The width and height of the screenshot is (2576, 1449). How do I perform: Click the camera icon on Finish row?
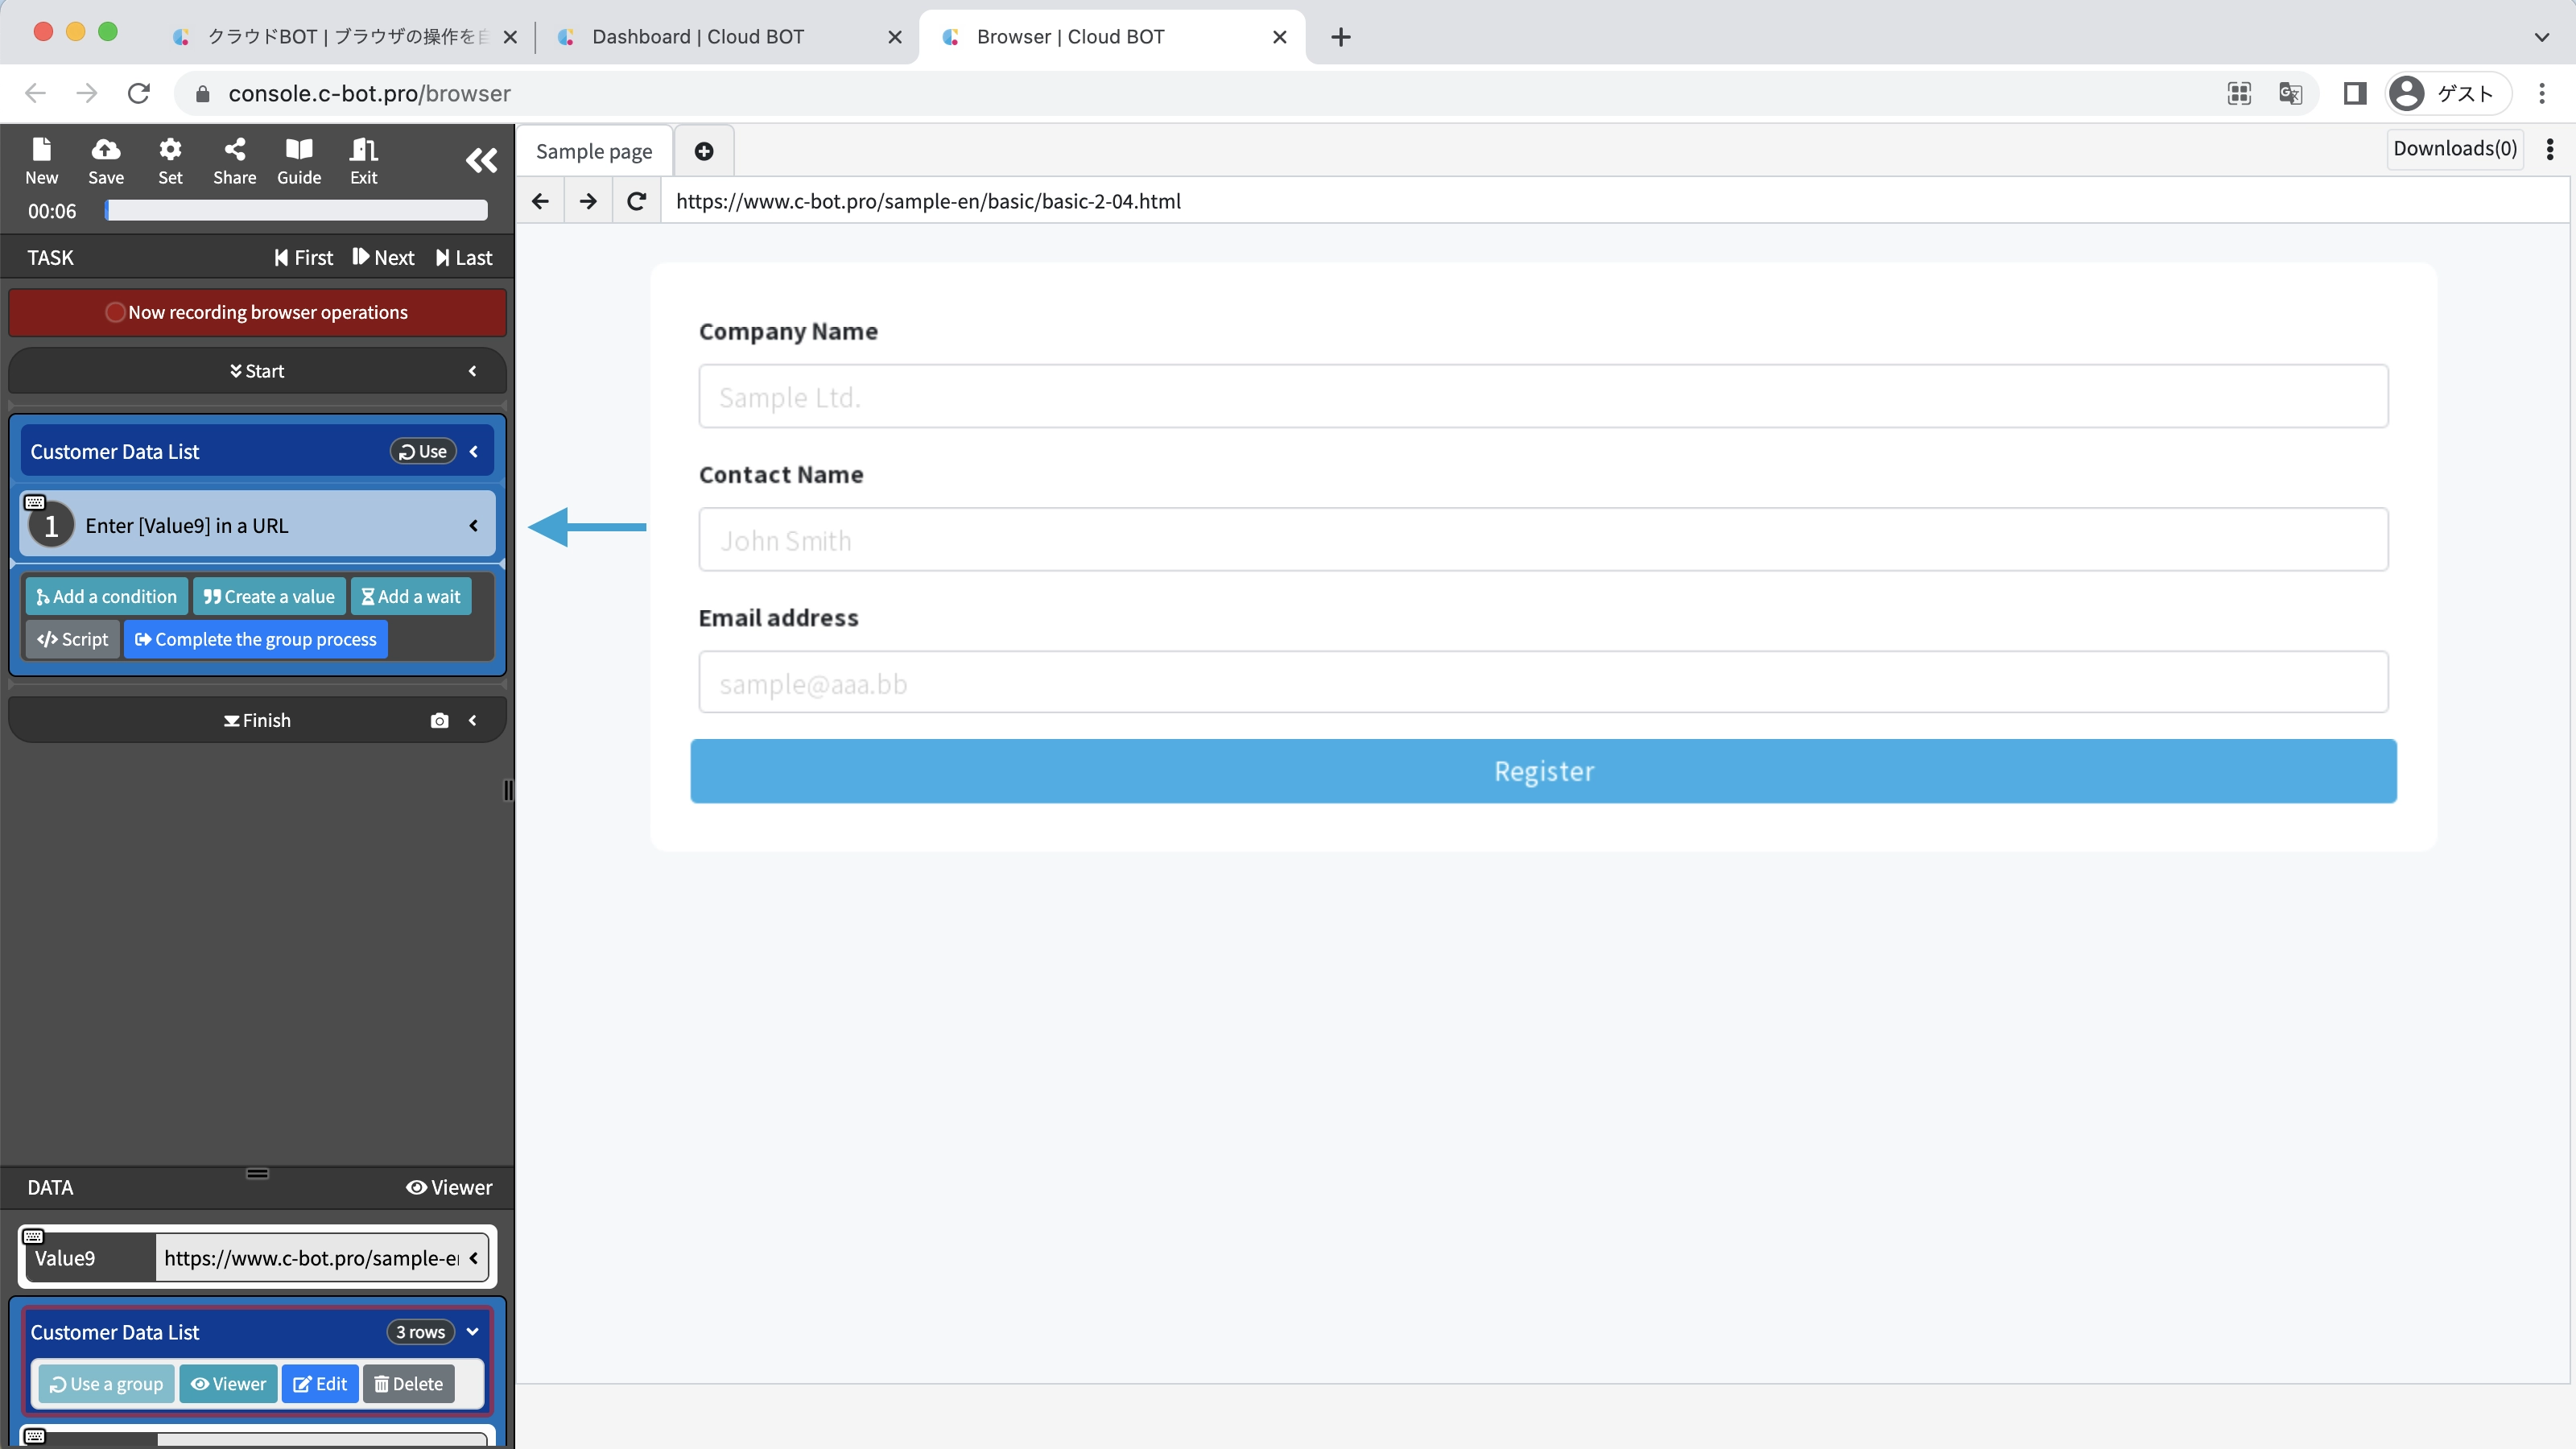[x=439, y=720]
